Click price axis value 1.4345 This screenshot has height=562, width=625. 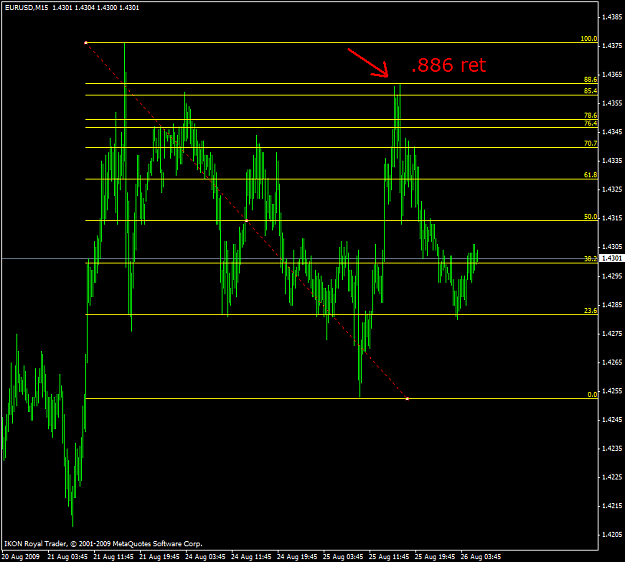click(612, 132)
